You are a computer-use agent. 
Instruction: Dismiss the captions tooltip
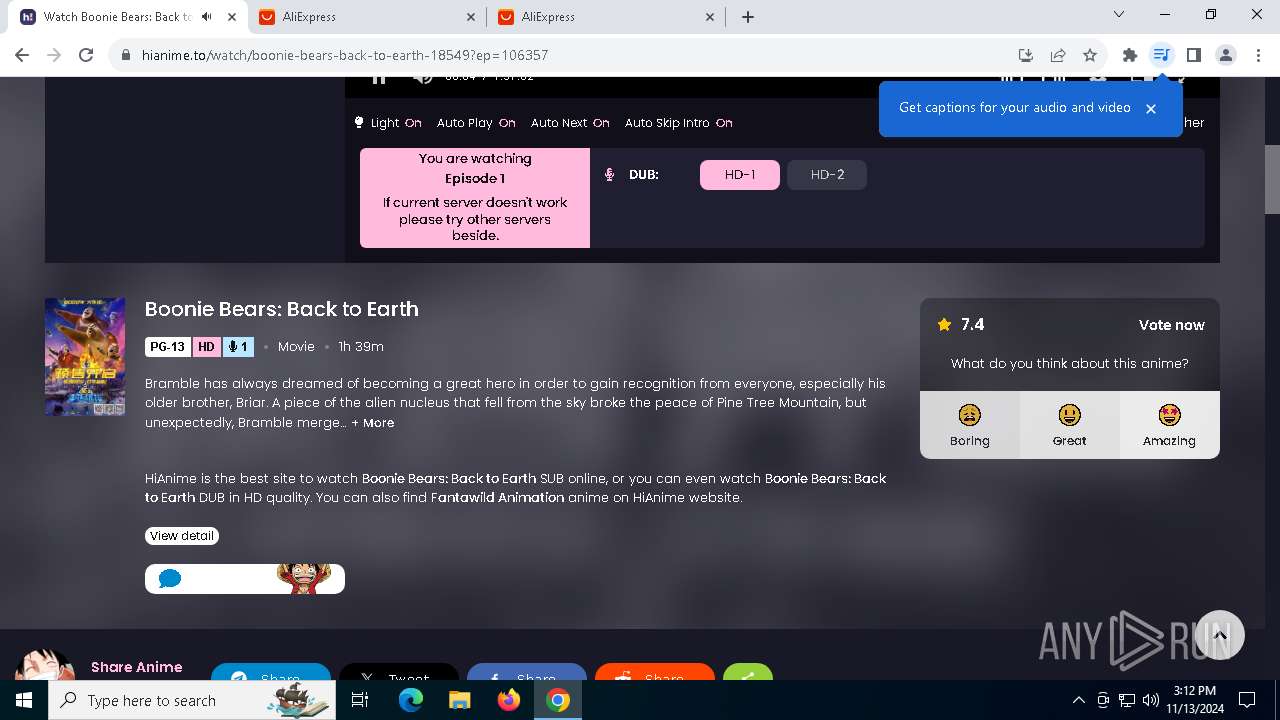pyautogui.click(x=1151, y=109)
